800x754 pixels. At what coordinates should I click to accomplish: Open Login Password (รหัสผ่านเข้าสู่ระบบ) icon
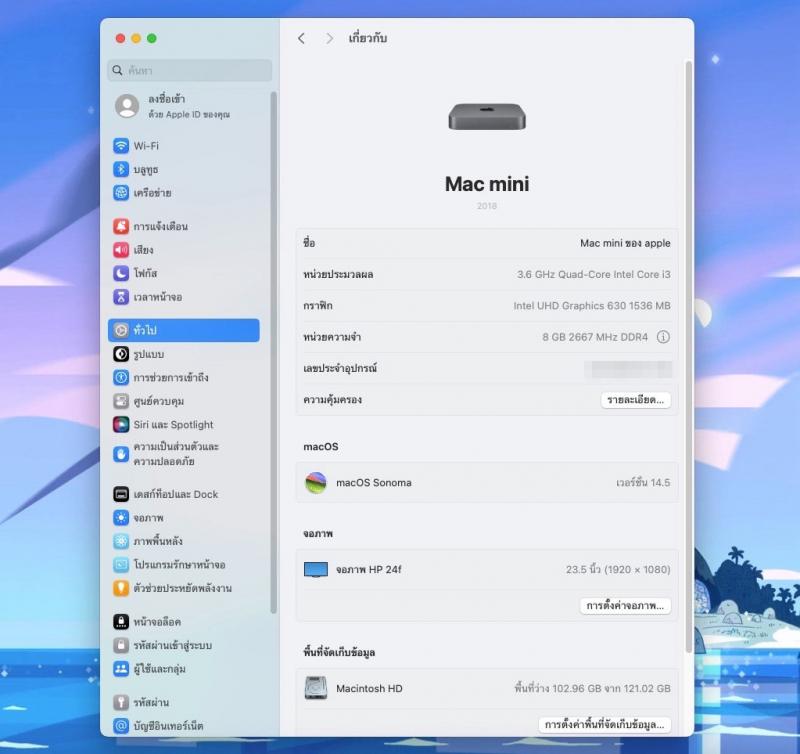coord(121,645)
